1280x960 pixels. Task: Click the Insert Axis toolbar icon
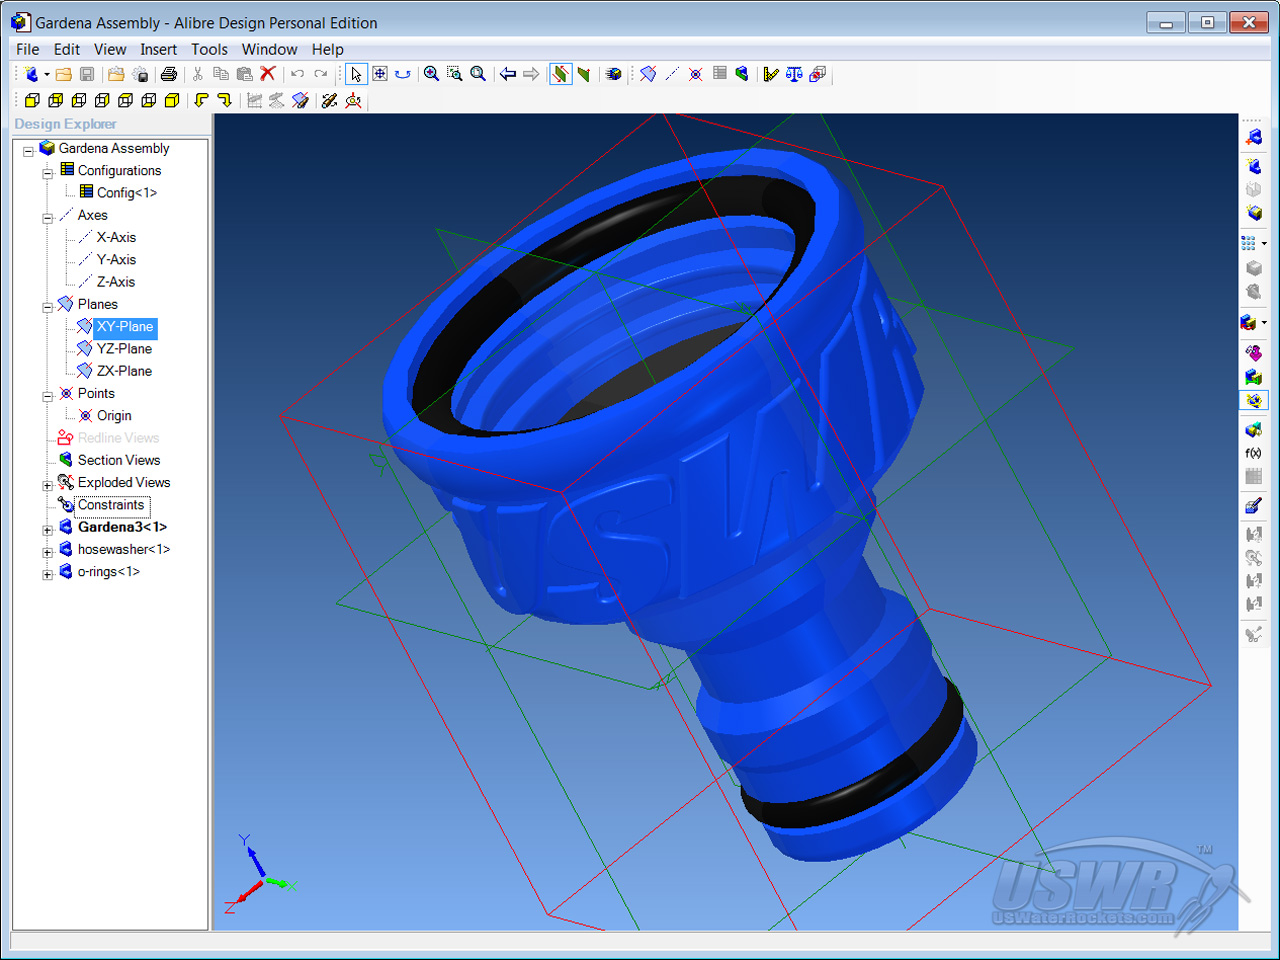[x=672, y=74]
